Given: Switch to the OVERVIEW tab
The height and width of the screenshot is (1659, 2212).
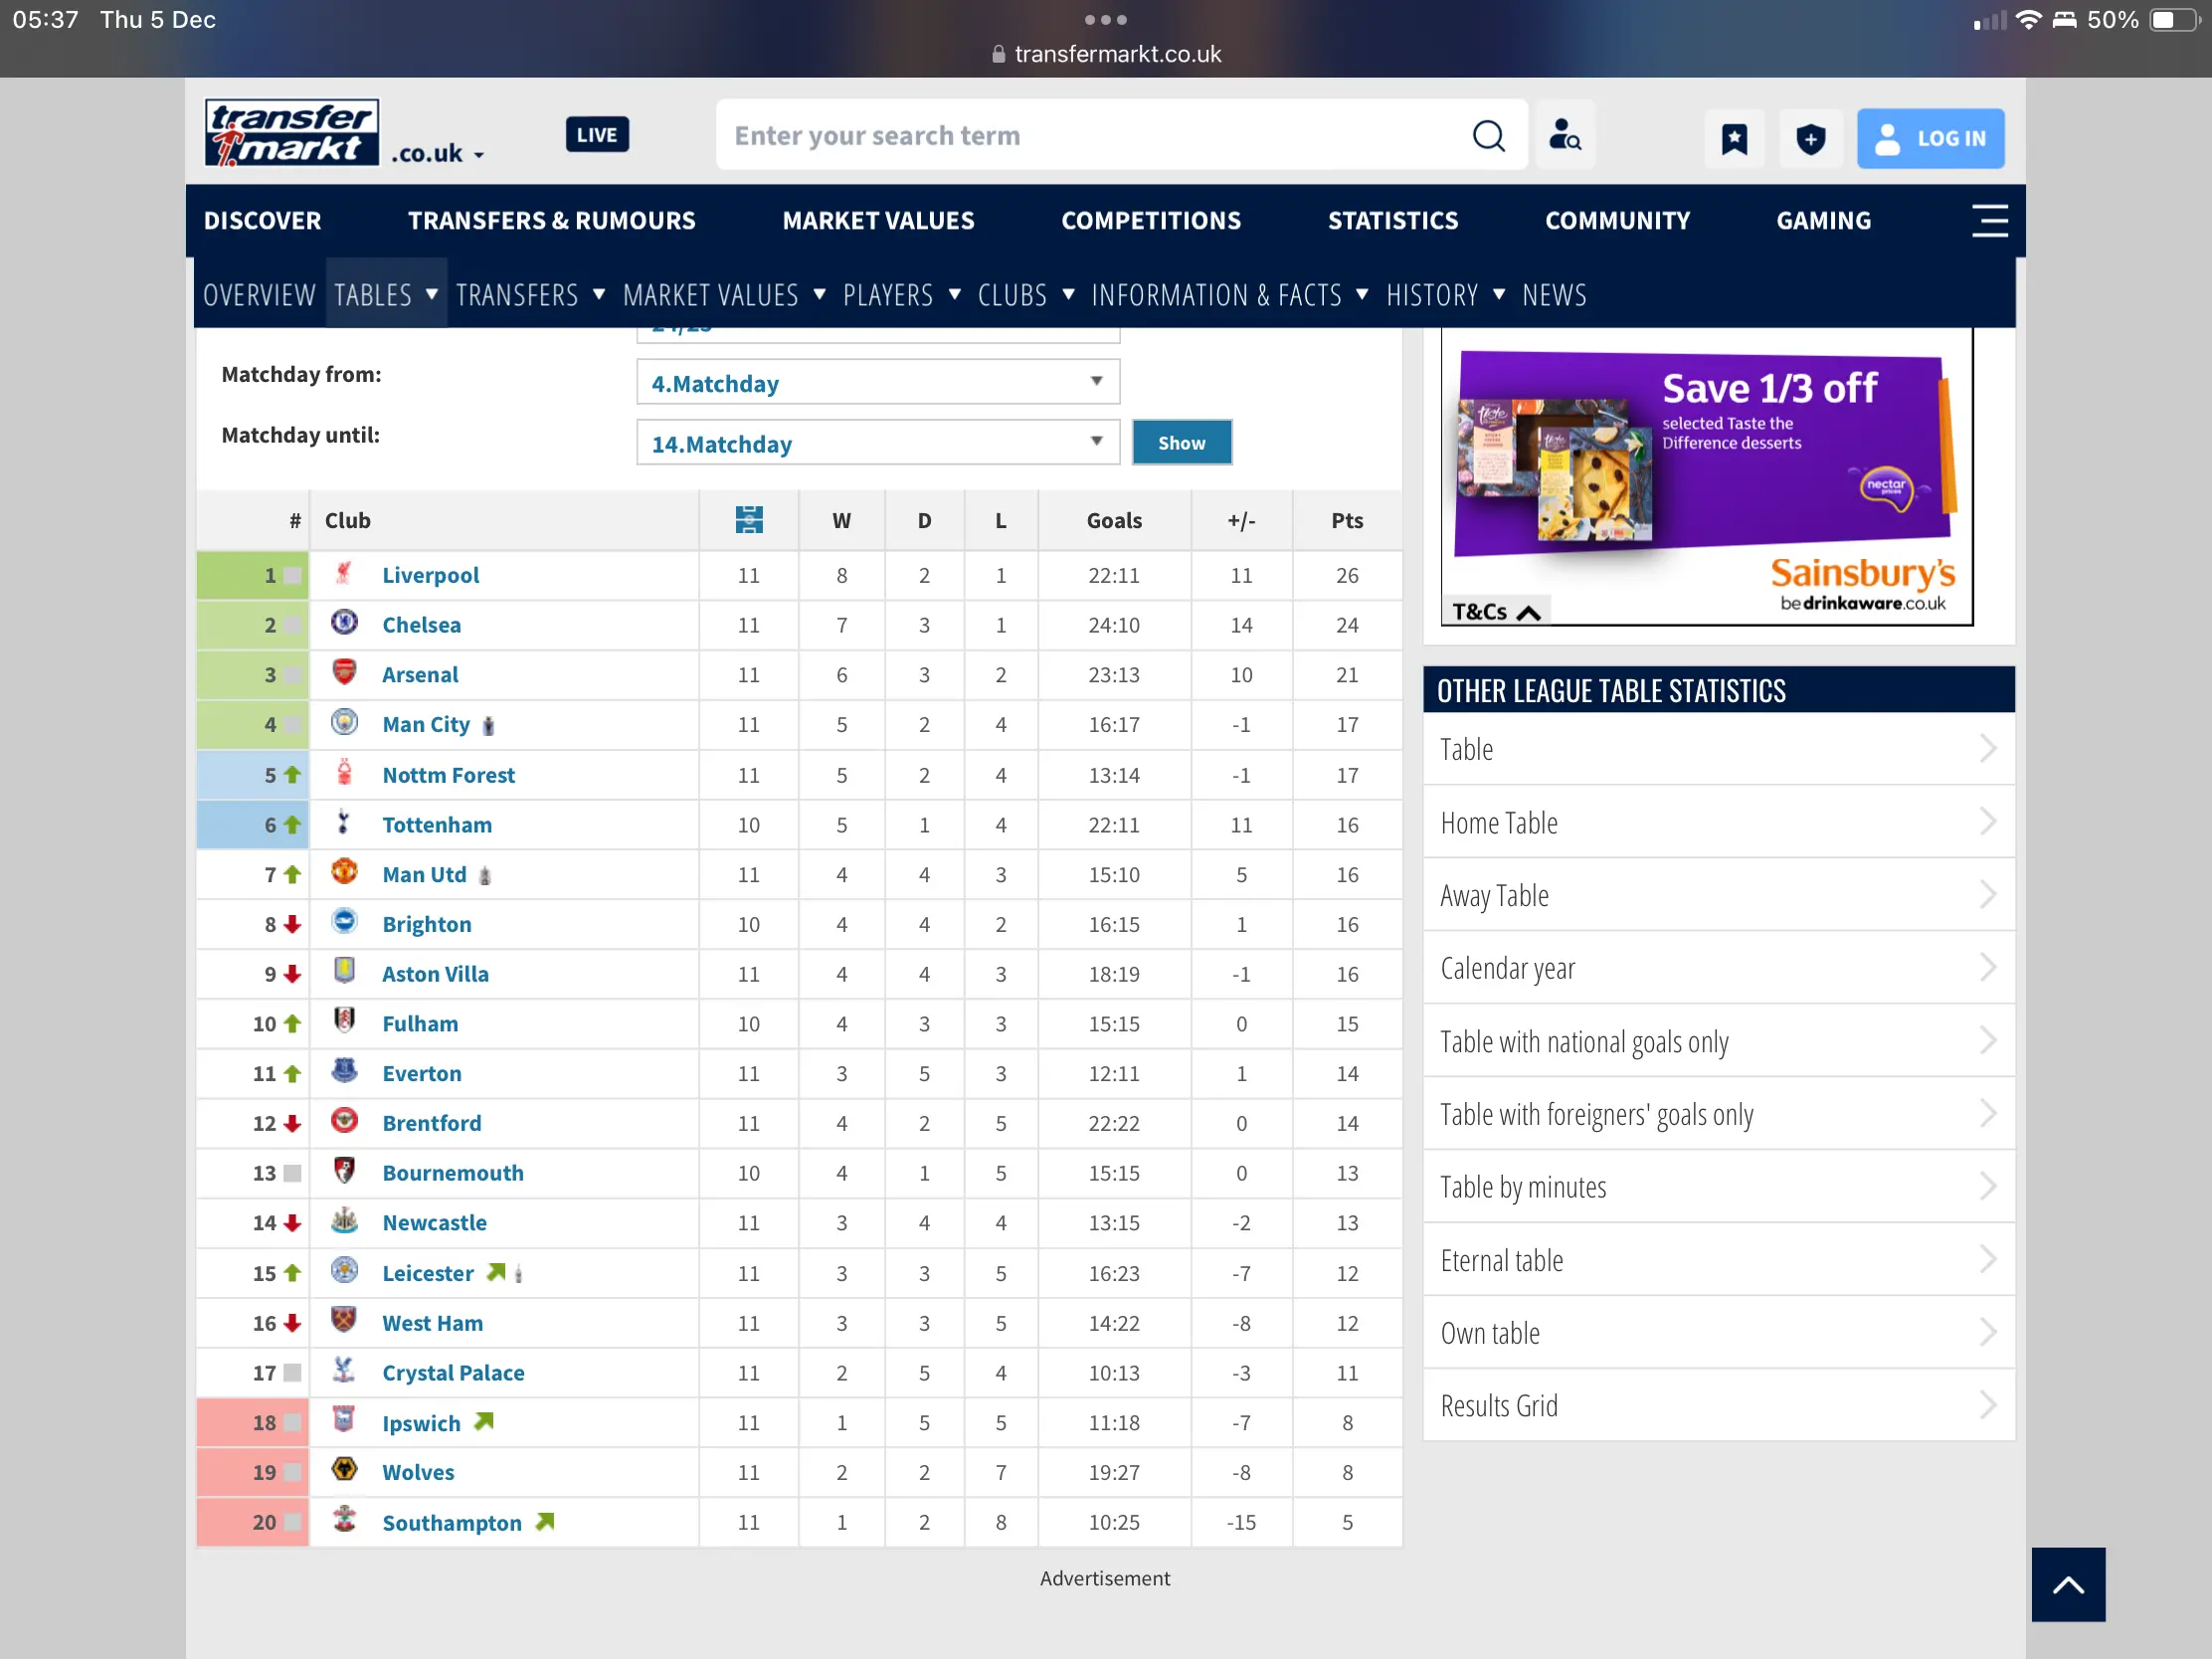Looking at the screenshot, I should click(259, 295).
